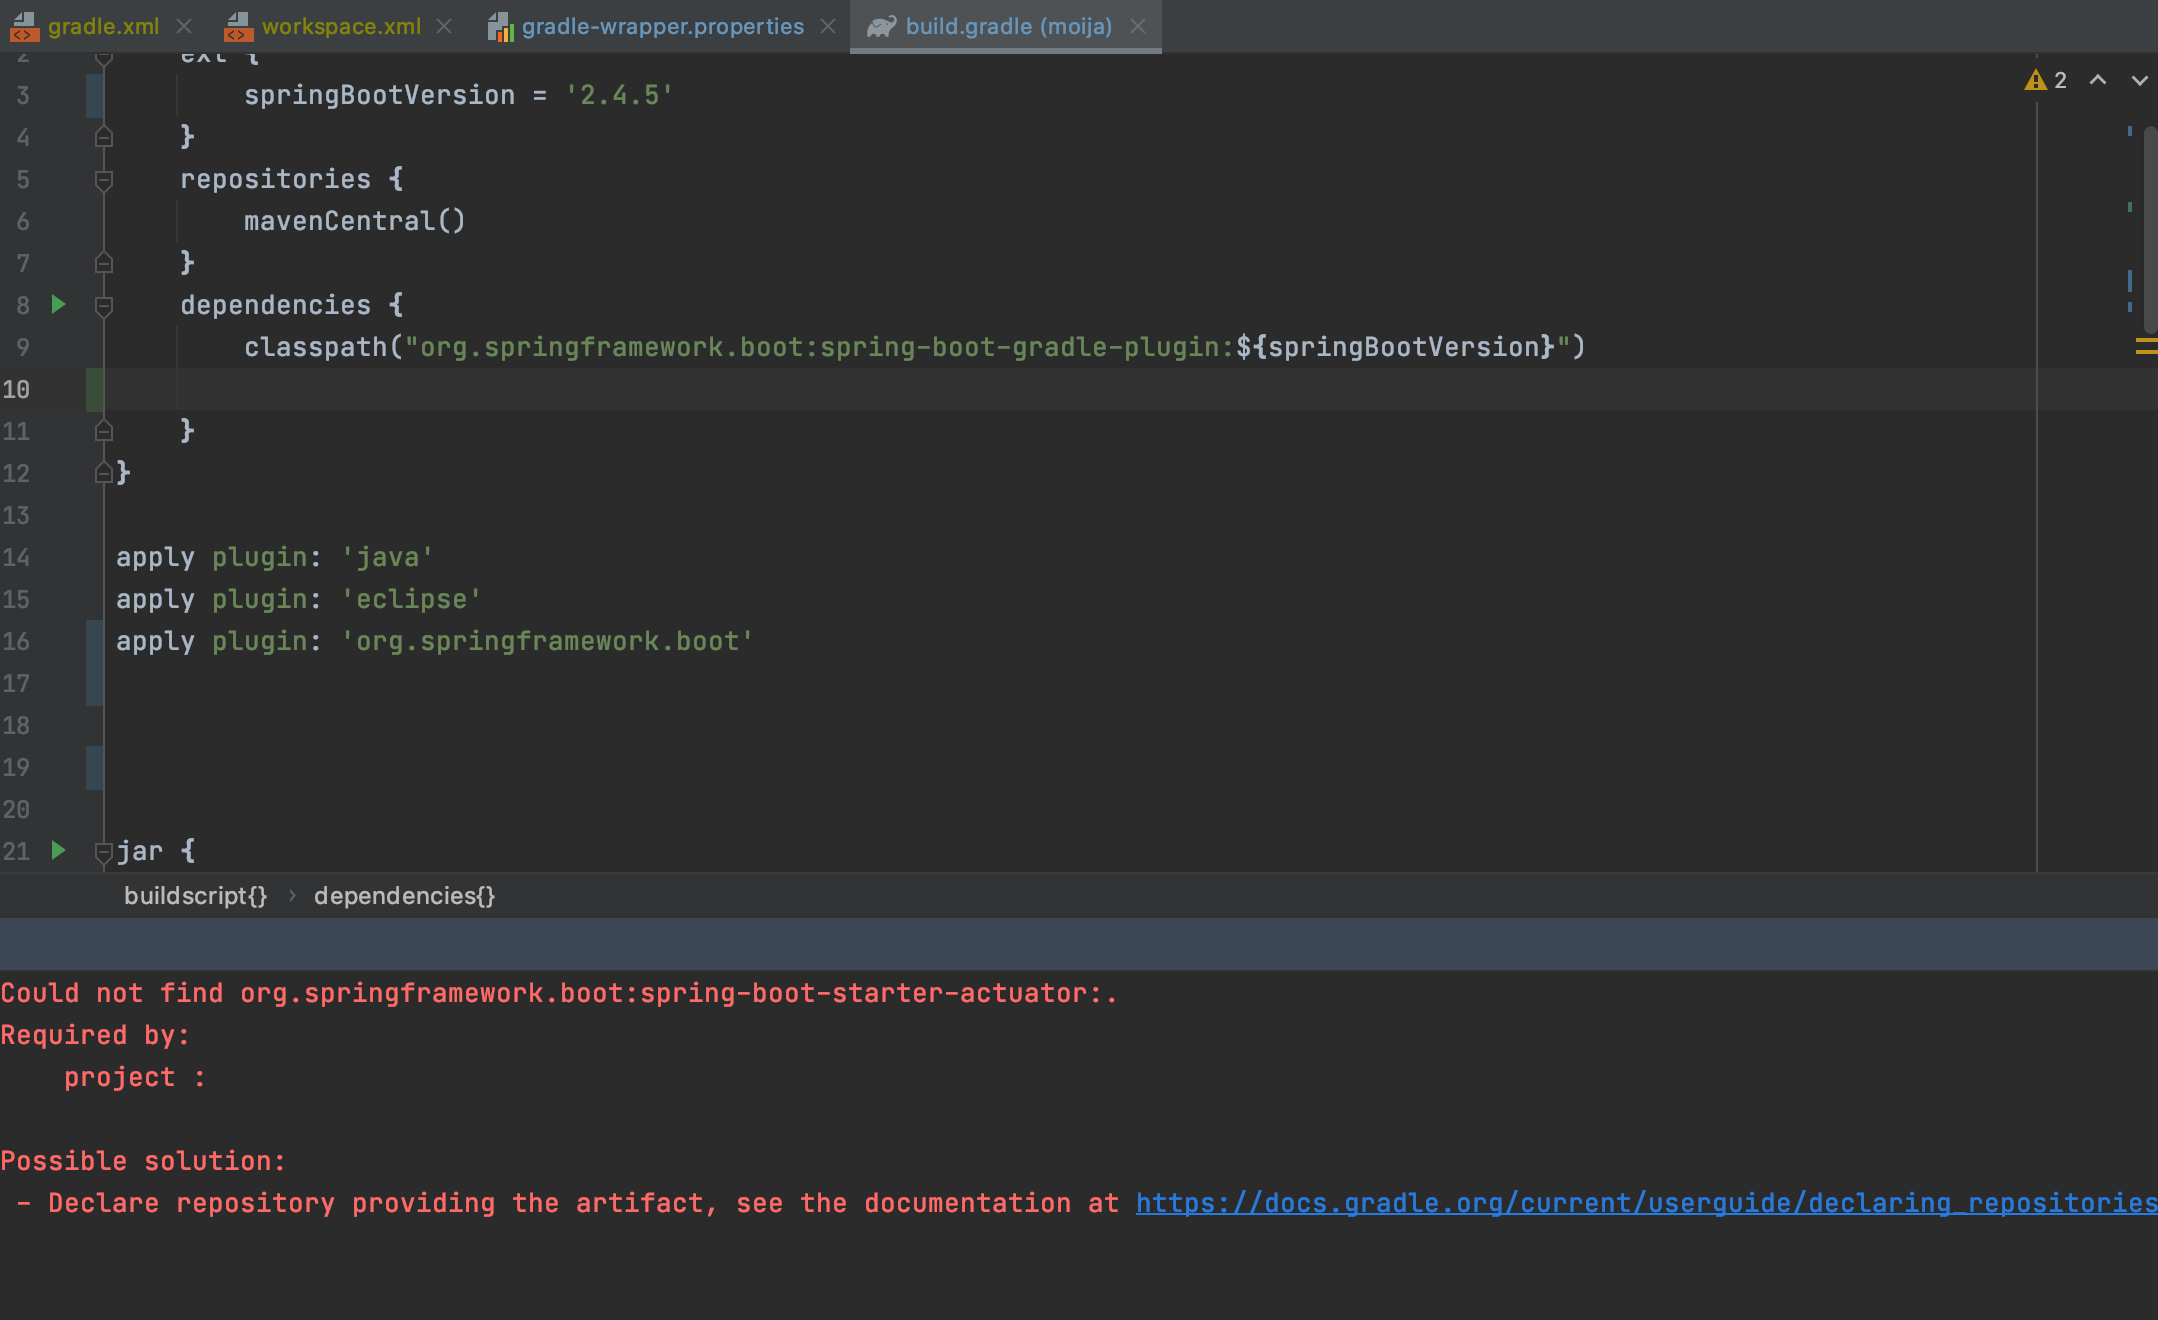Close the build.gradle (moija) tab
The width and height of the screenshot is (2158, 1320).
coord(1138,26)
